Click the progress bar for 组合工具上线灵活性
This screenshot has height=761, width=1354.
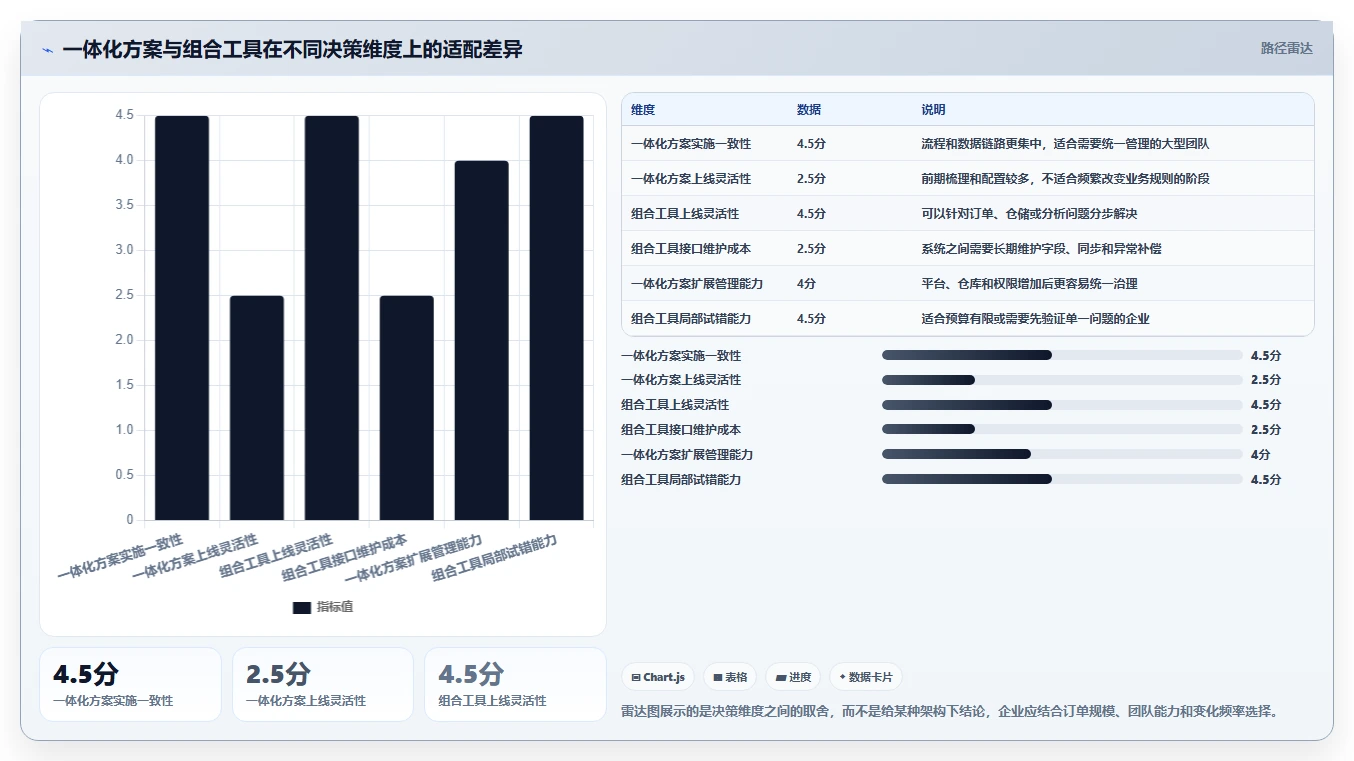(1062, 405)
